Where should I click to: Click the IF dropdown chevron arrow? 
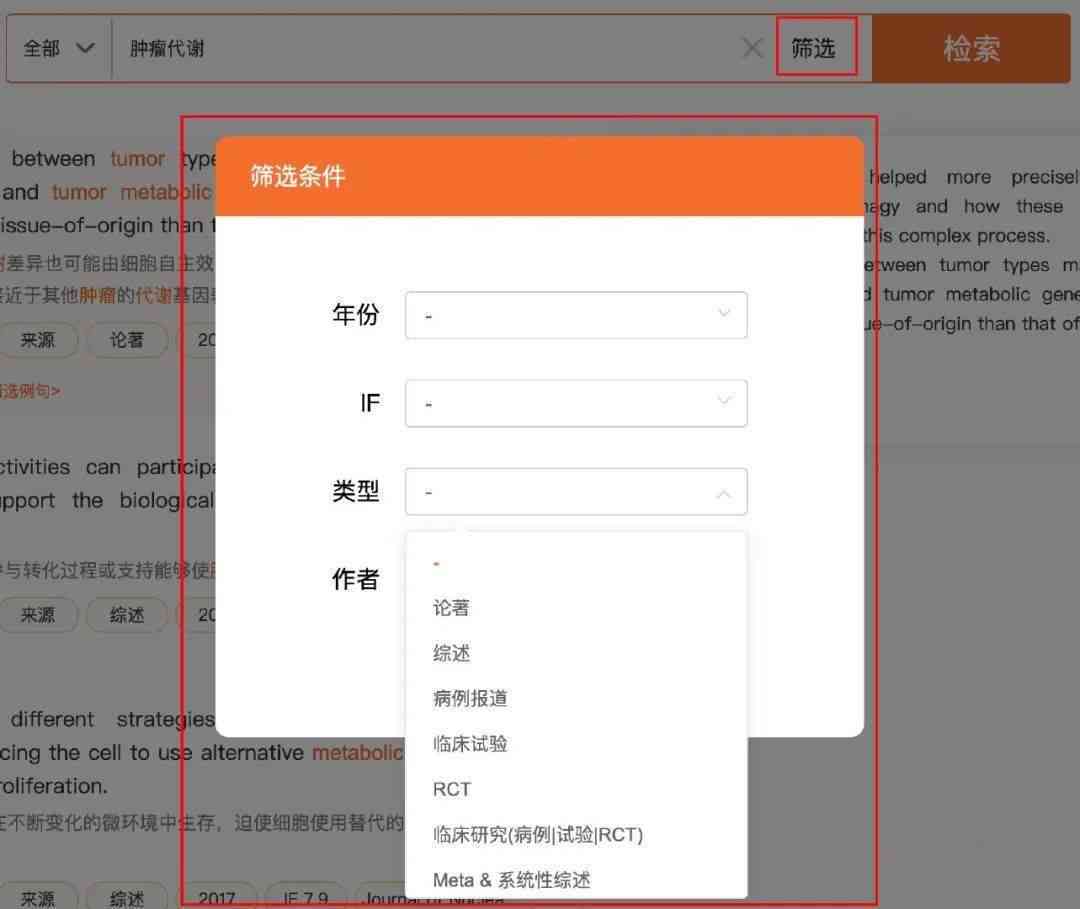click(x=724, y=401)
